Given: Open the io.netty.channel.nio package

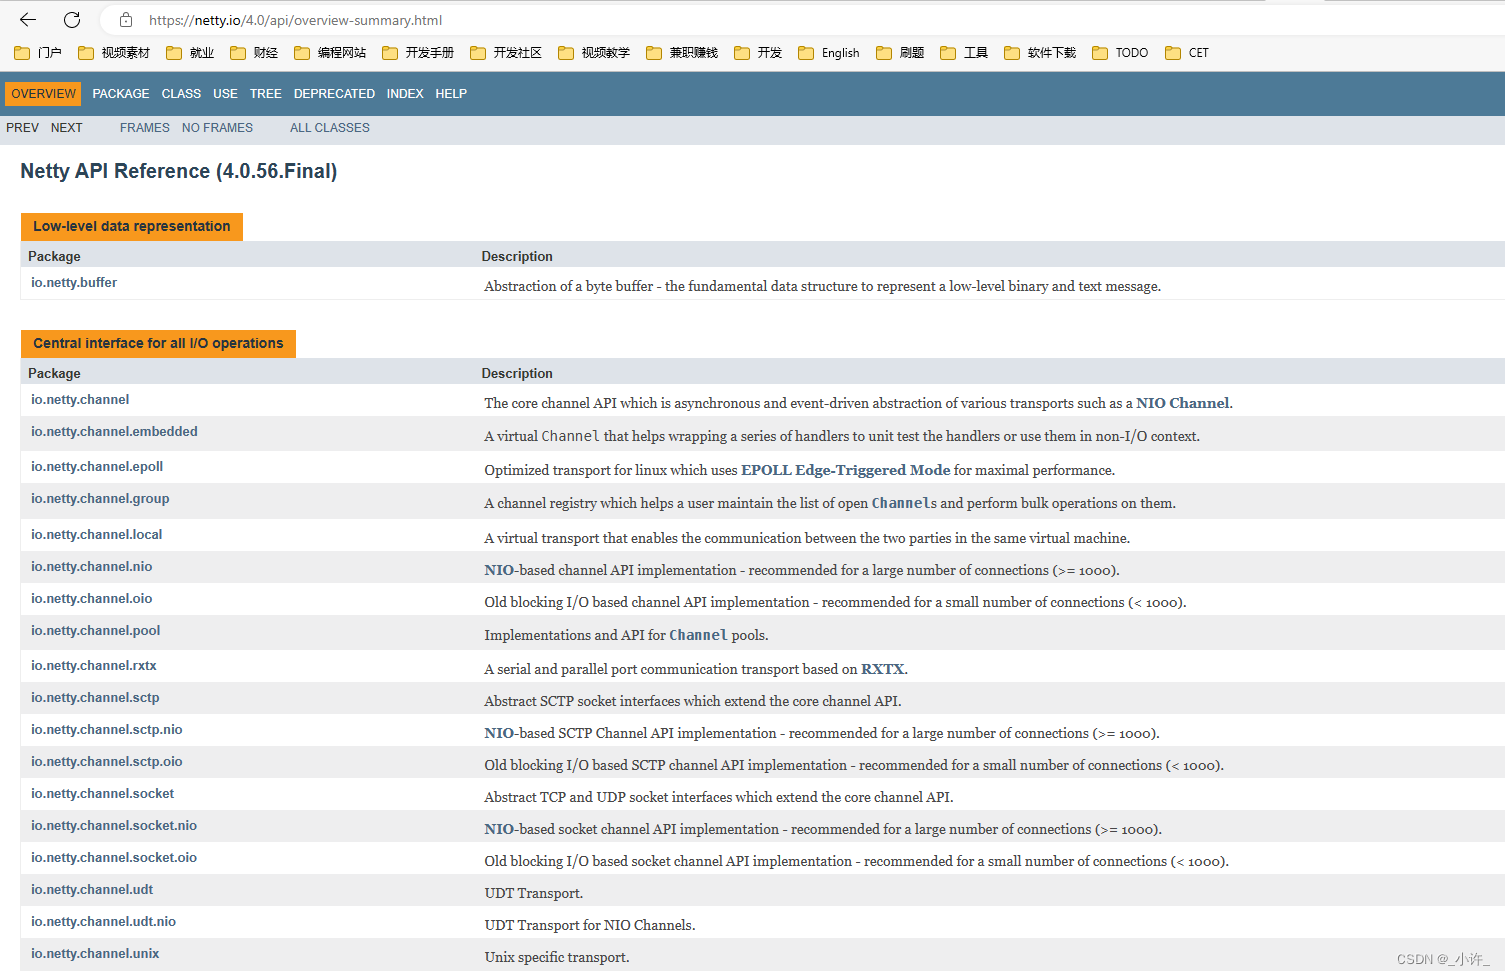Looking at the screenshot, I should pyautogui.click(x=91, y=566).
